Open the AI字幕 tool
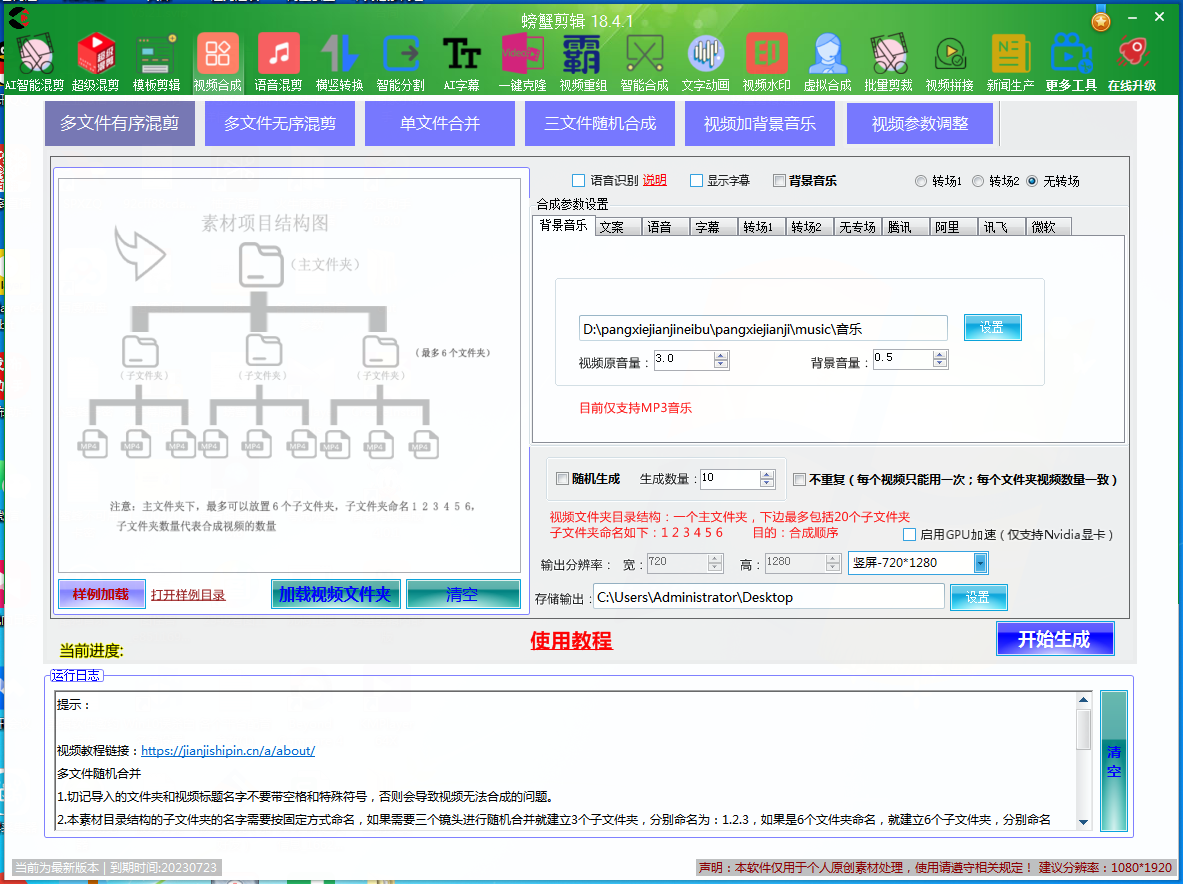The image size is (1183, 884). 462,63
